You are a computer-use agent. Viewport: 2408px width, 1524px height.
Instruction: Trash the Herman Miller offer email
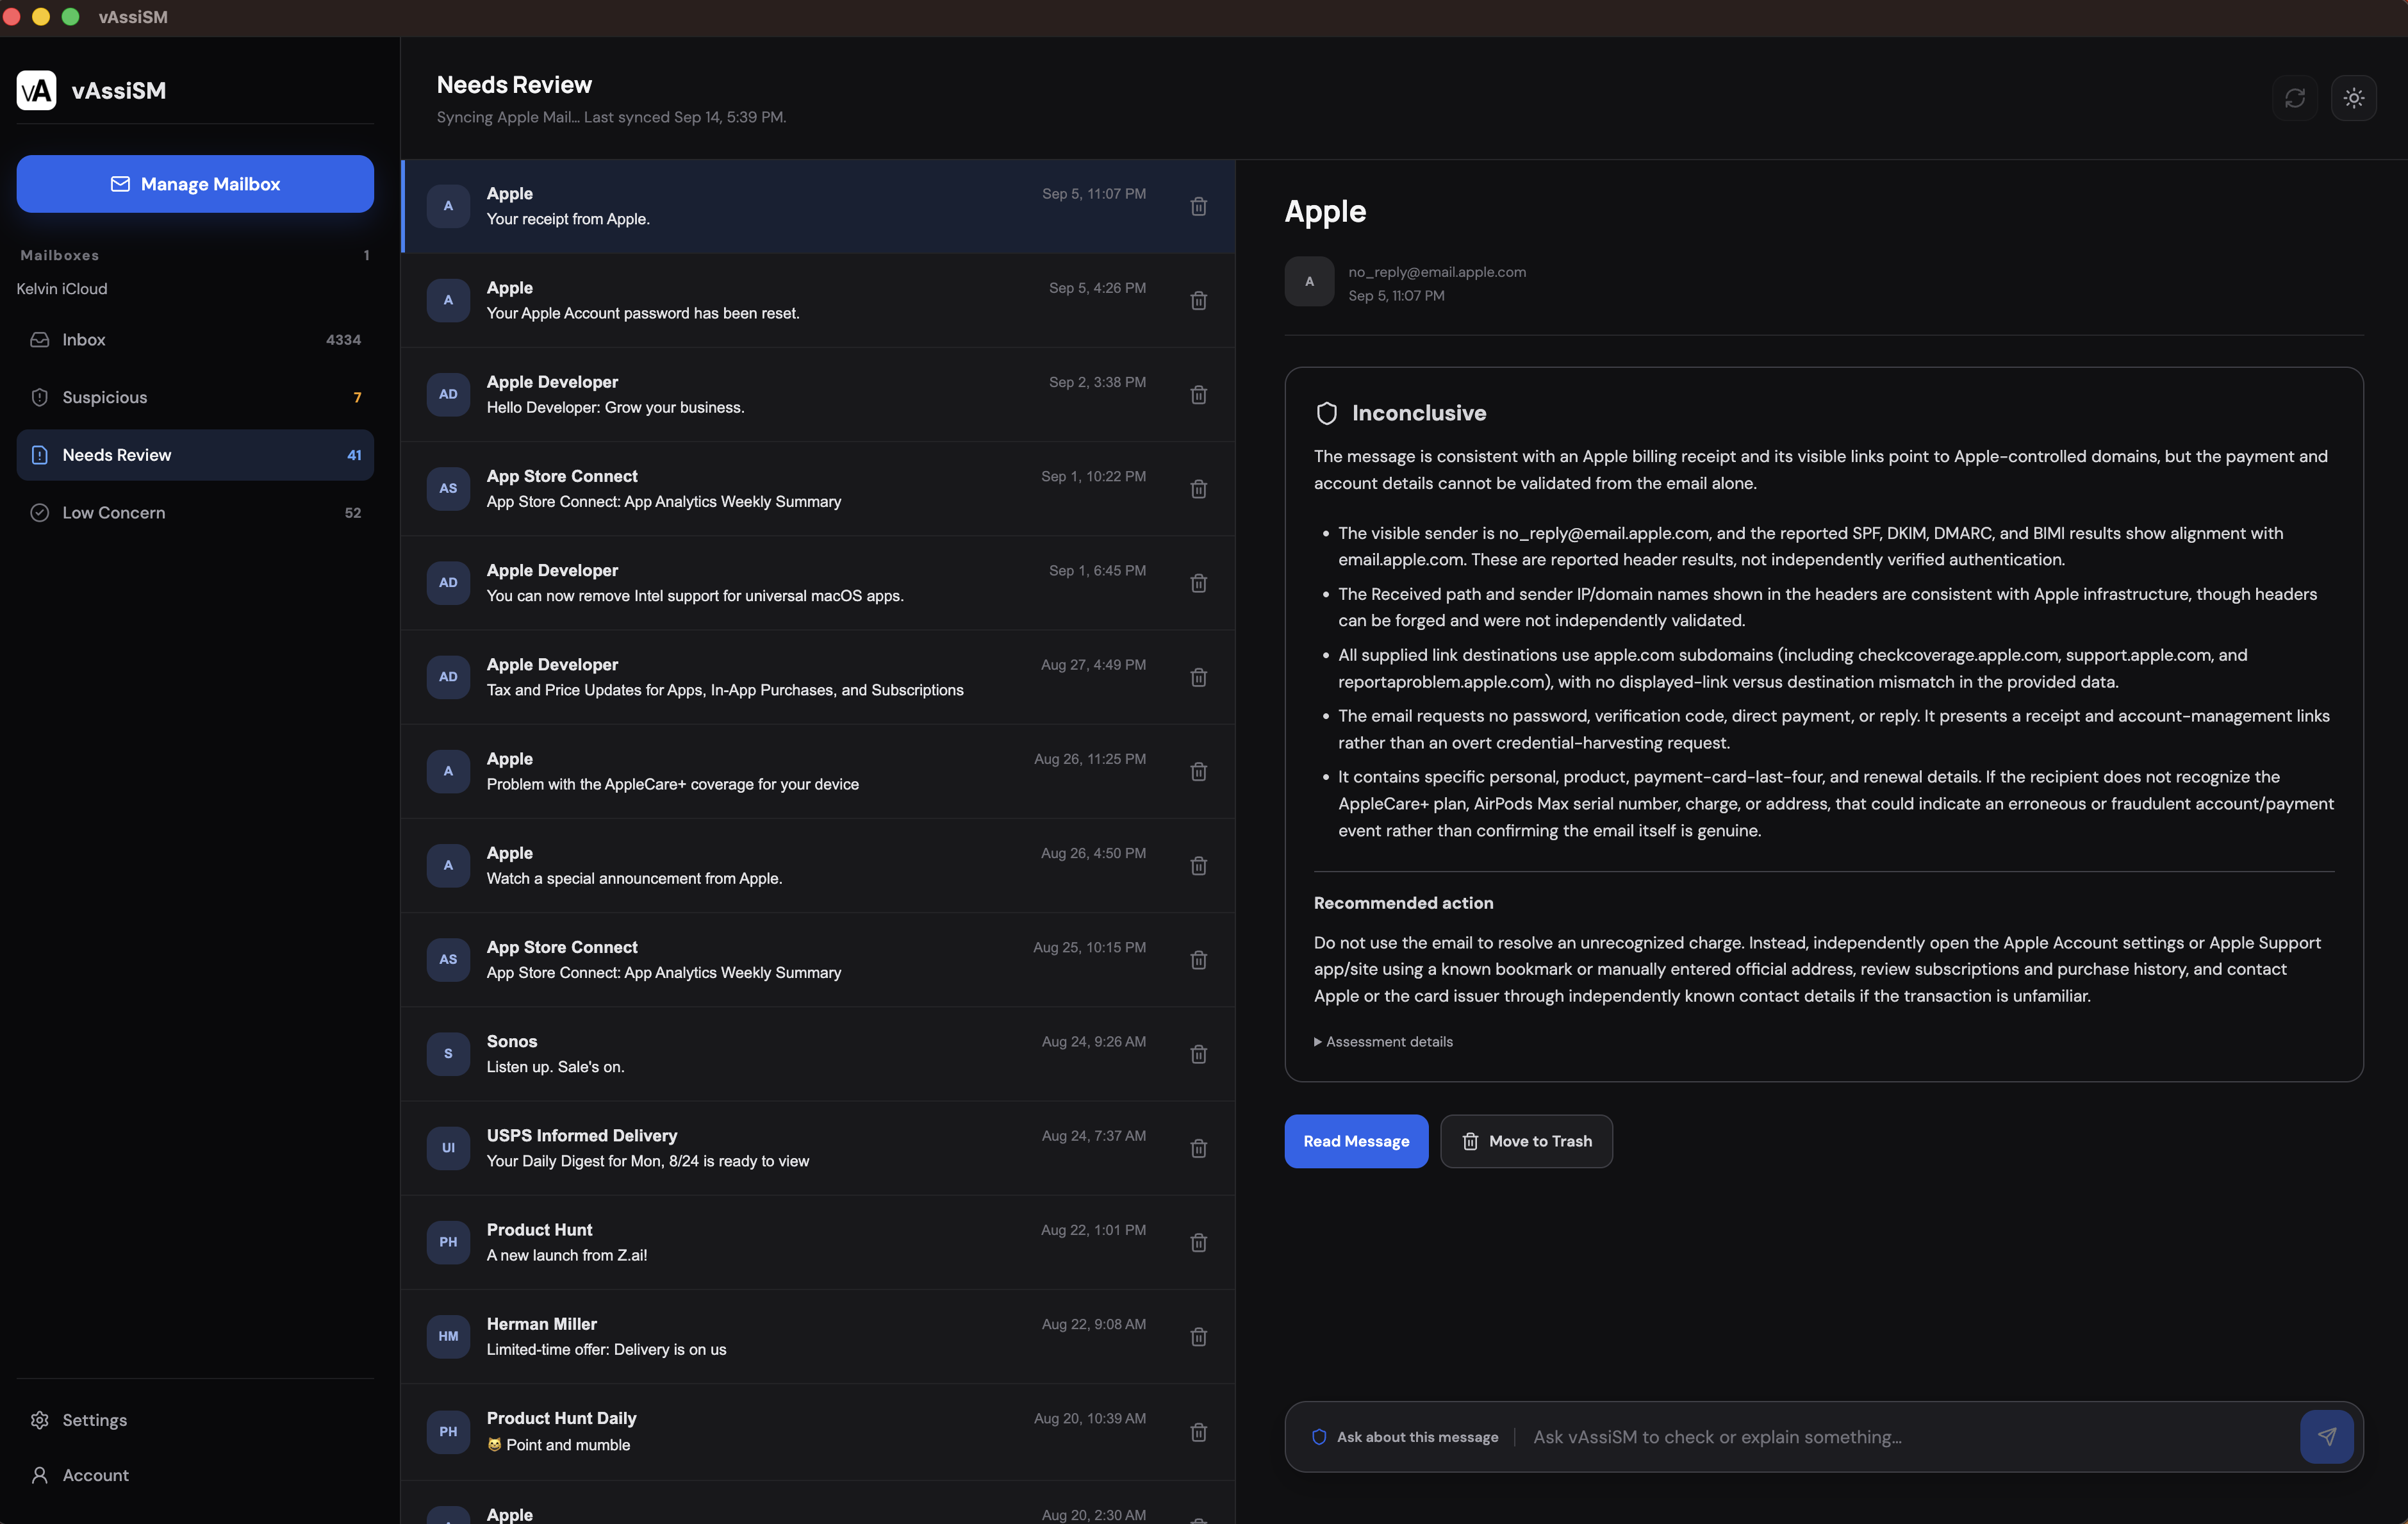click(1198, 1336)
